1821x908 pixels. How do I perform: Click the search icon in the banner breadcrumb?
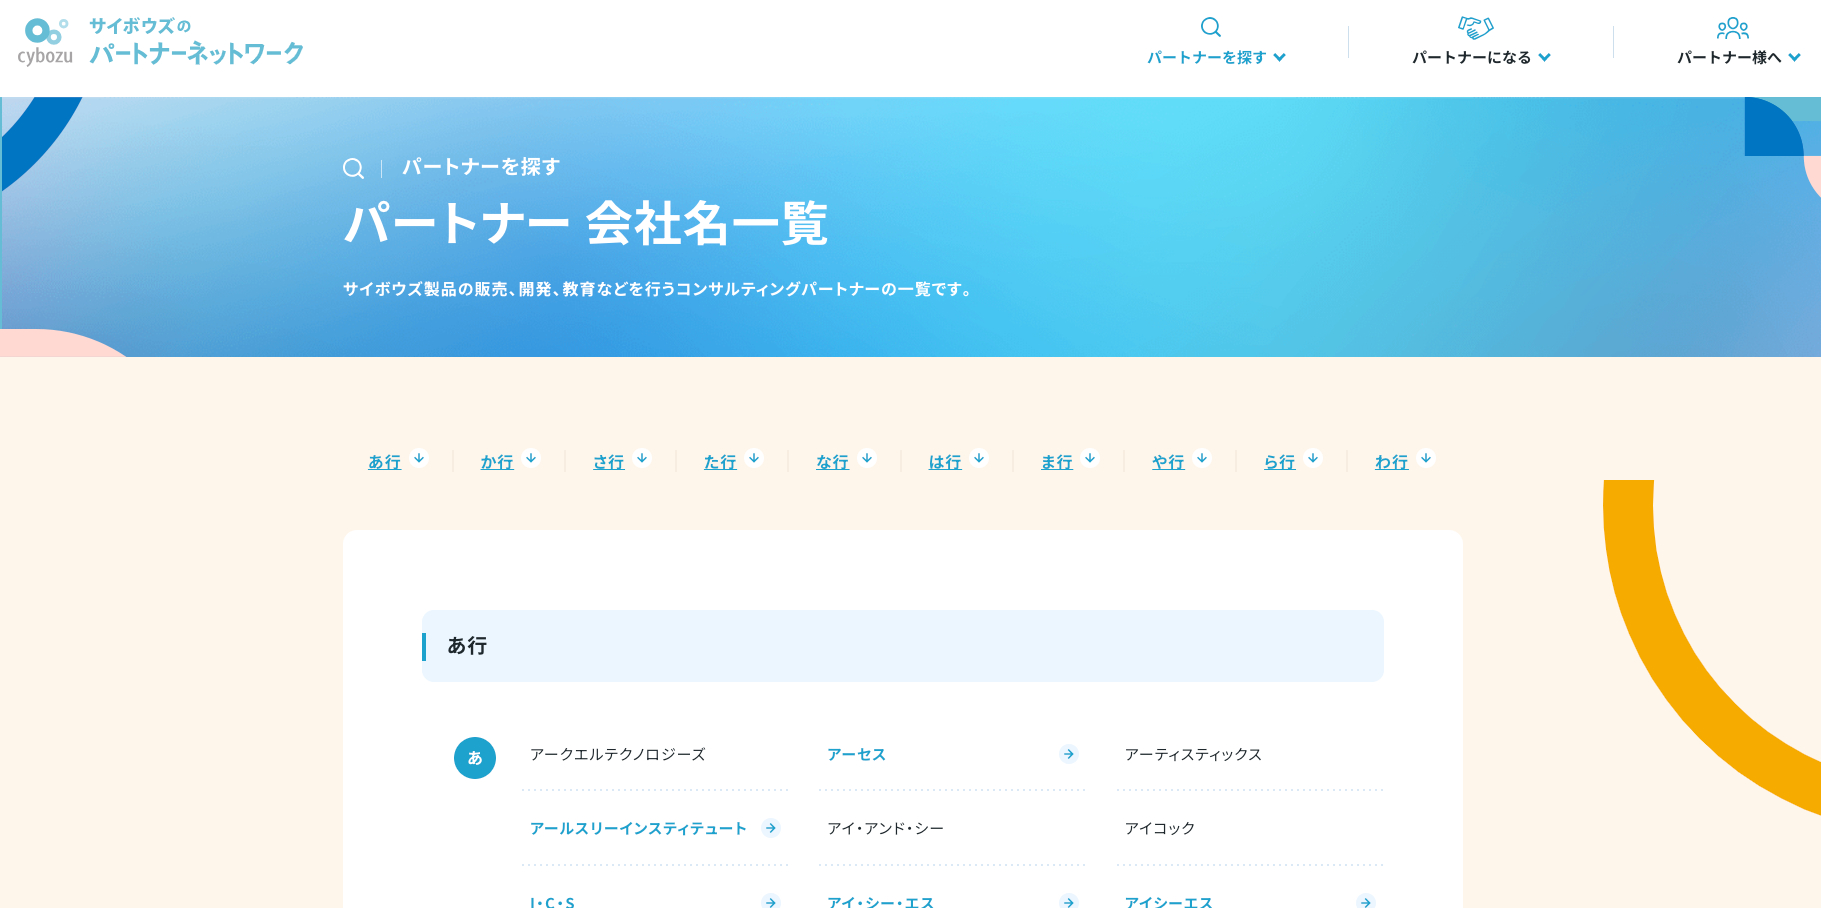tap(353, 168)
